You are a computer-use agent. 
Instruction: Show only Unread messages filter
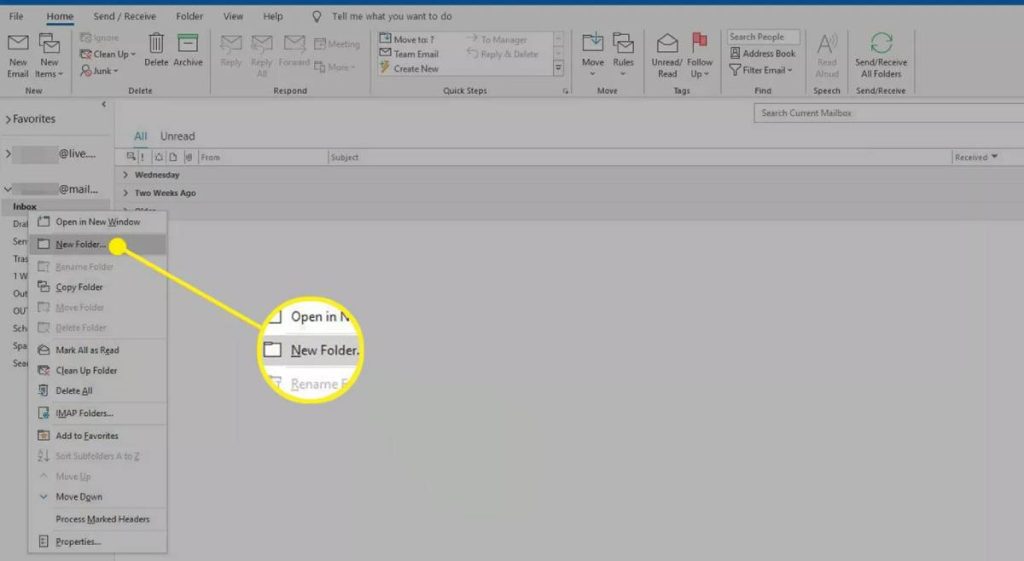pyautogui.click(x=177, y=136)
